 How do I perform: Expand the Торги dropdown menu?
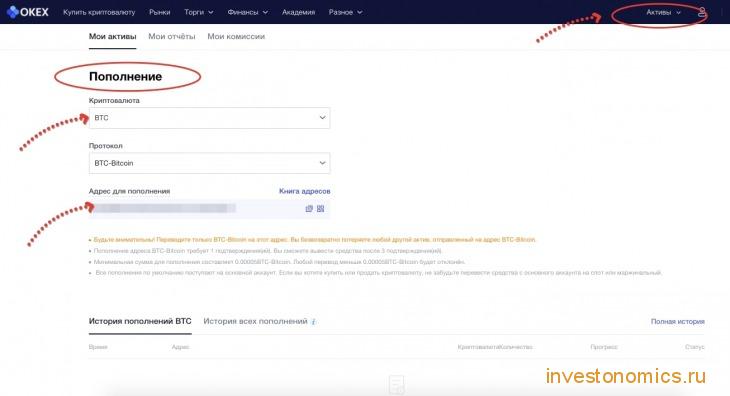coord(199,12)
